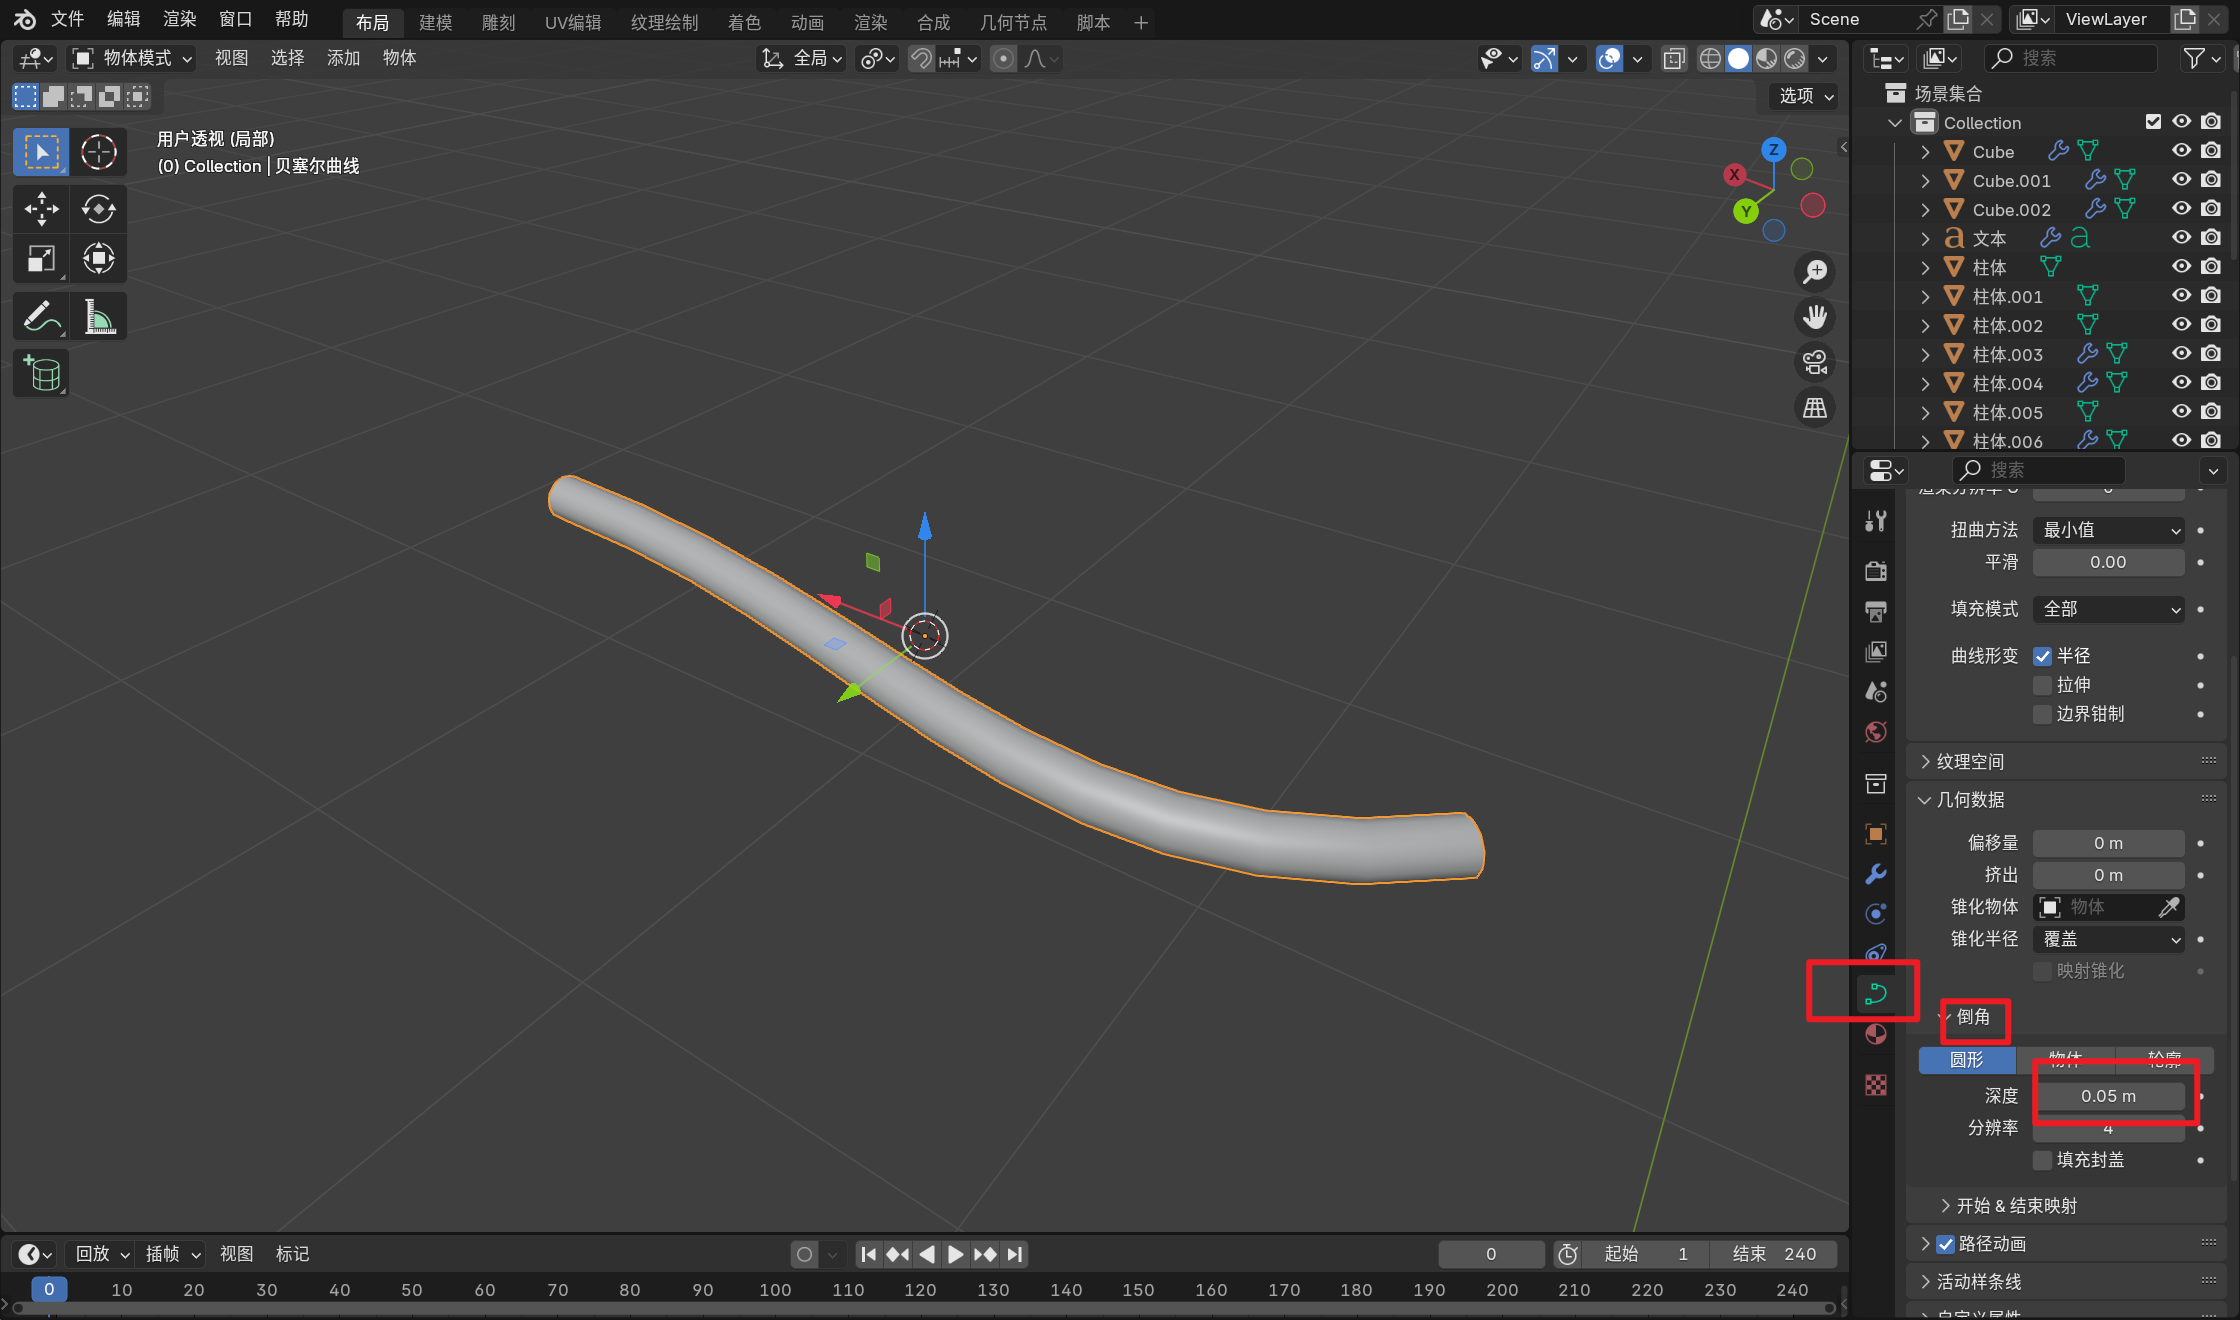
Task: Activate the Measure ruler tool
Action: [98, 317]
